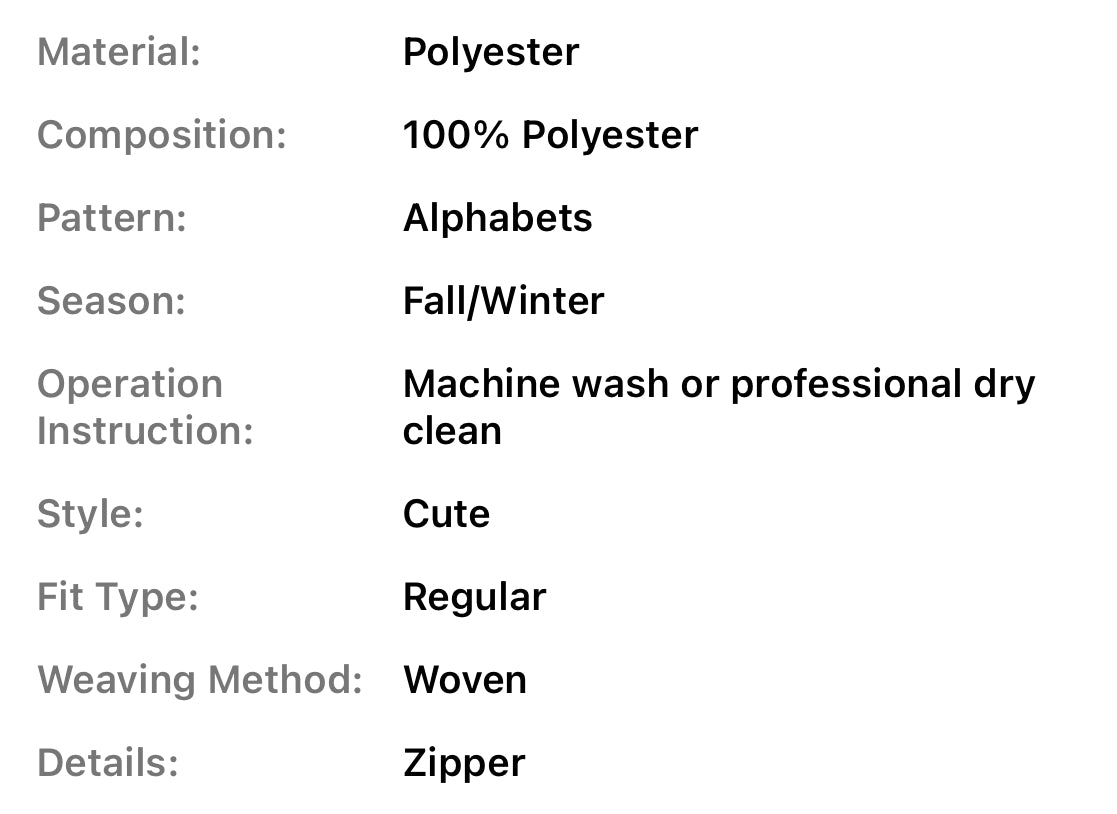Select the Polyester value in Material row
This screenshot has width=1117, height=814.
(x=490, y=52)
